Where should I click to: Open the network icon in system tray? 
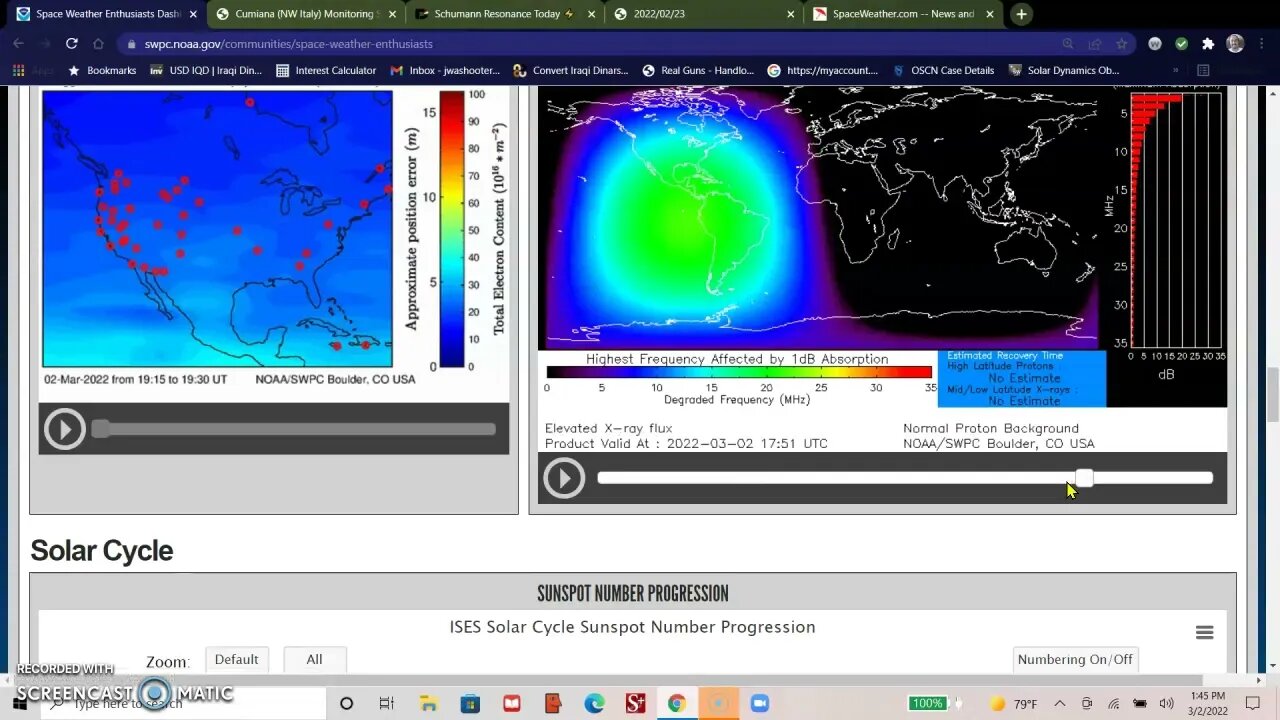[1113, 704]
